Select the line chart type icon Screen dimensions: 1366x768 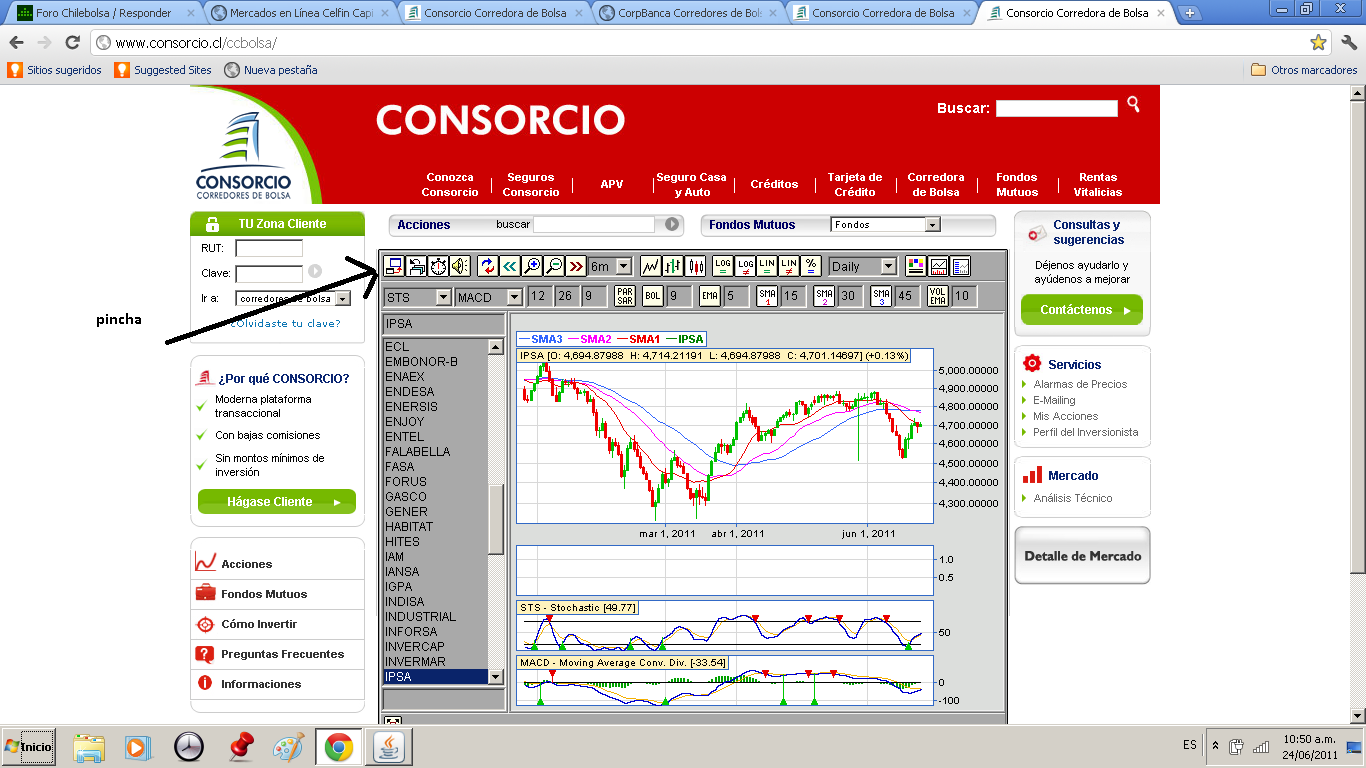point(651,266)
